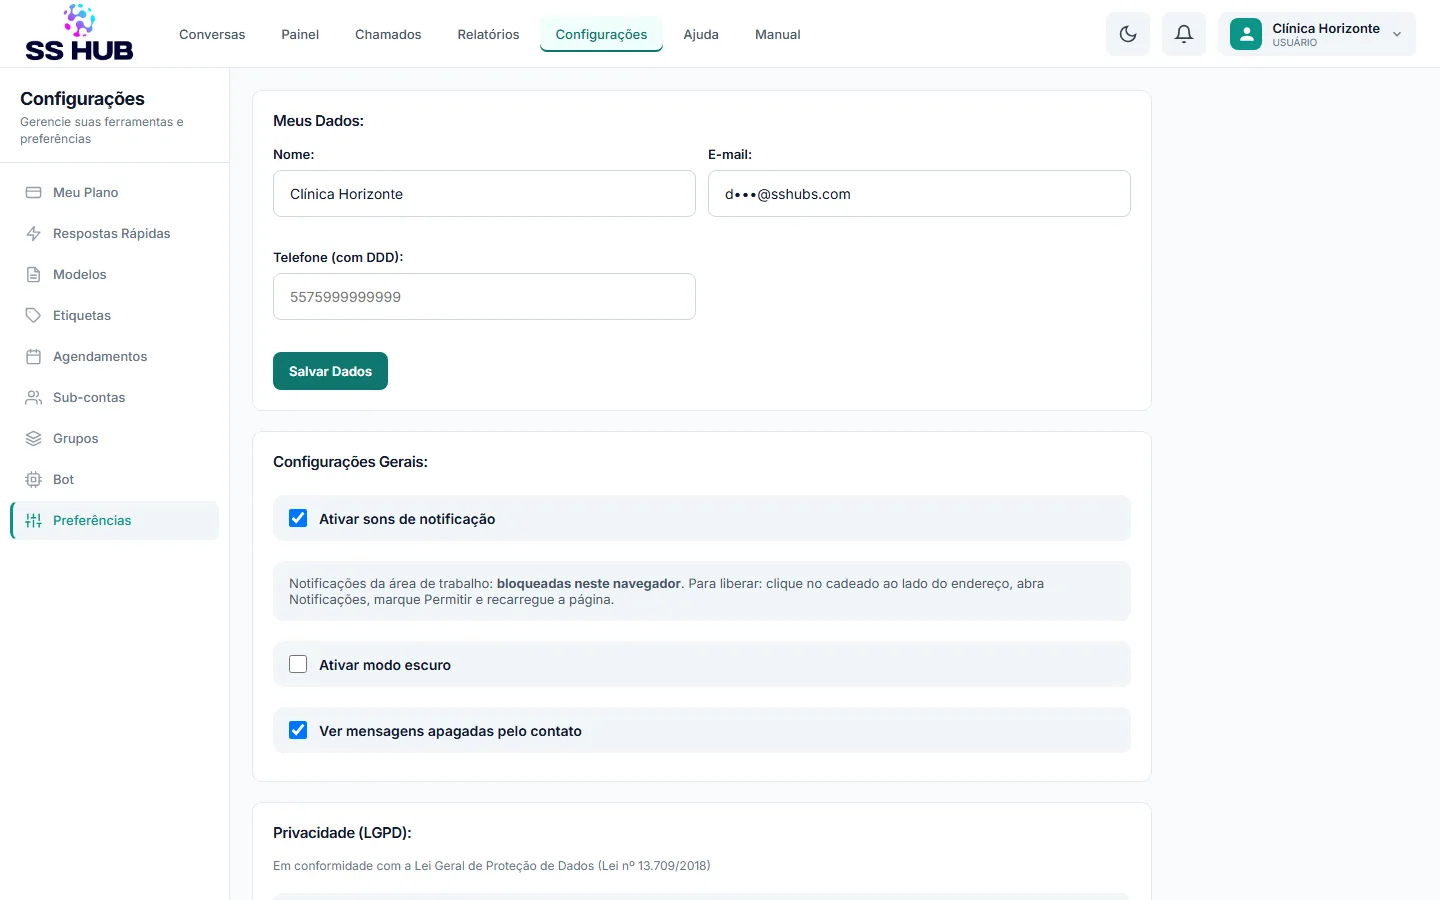Open the Modelos section
This screenshot has width=1440, height=900.
point(115,274)
